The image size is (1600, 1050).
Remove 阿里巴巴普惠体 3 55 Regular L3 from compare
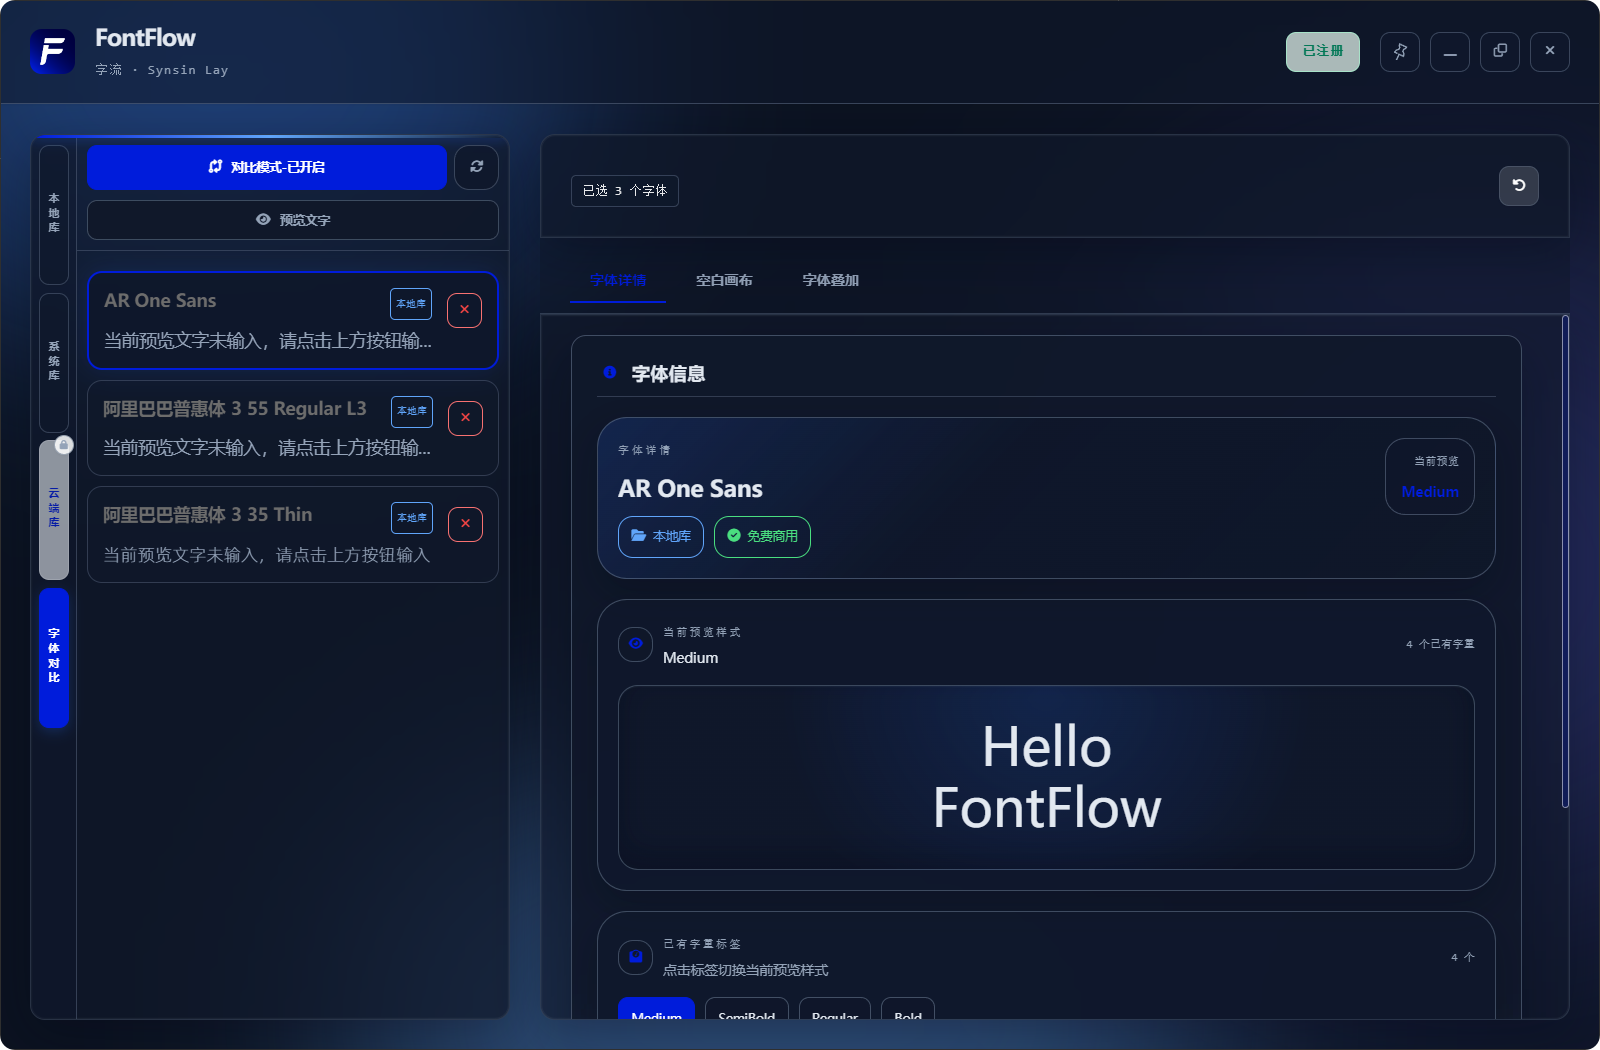pyautogui.click(x=465, y=418)
